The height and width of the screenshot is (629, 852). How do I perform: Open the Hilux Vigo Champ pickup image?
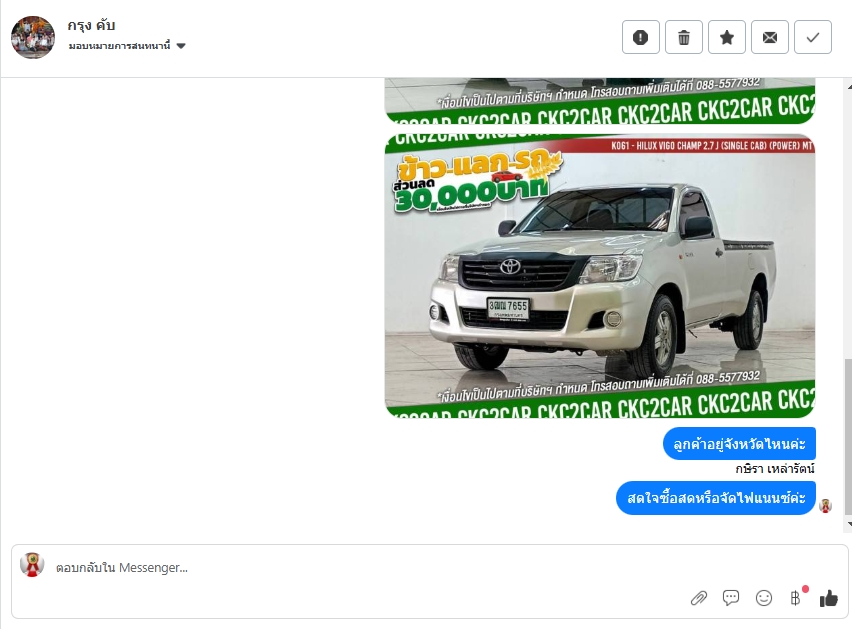tap(600, 276)
